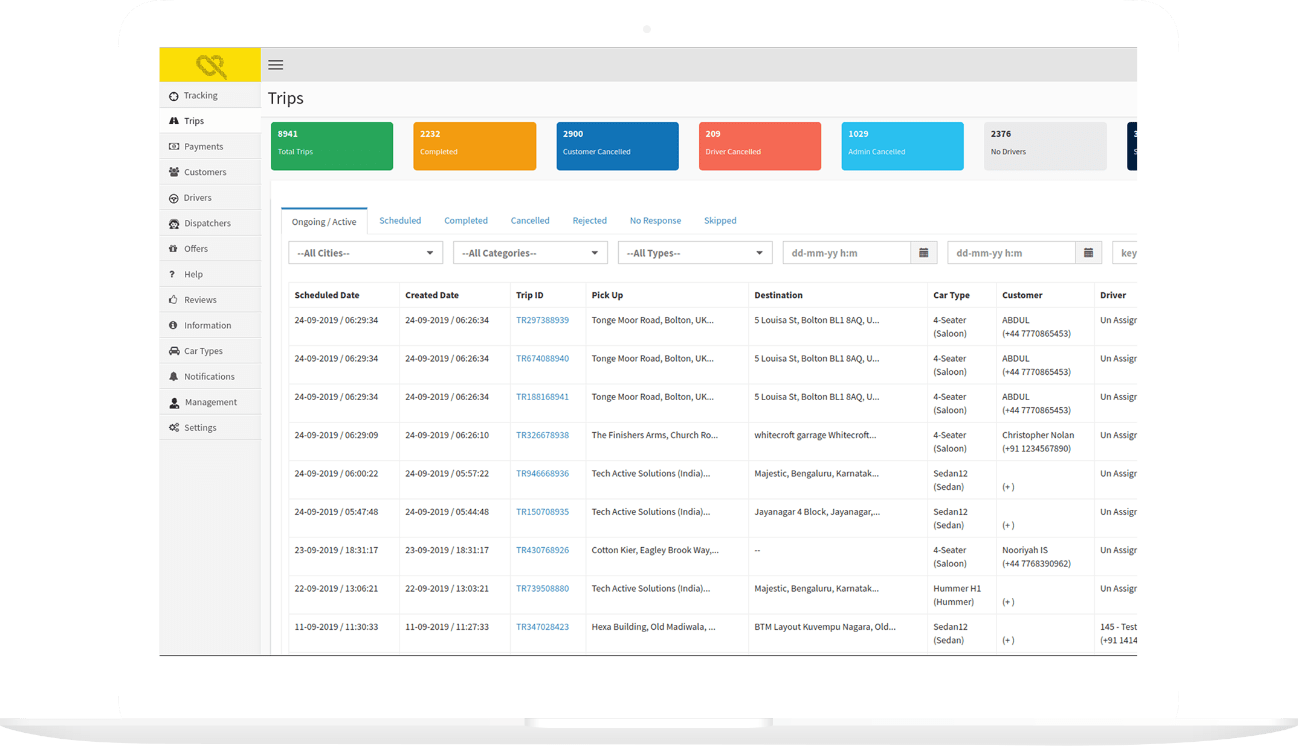Switch to the Ongoing / Active tab

(x=324, y=221)
